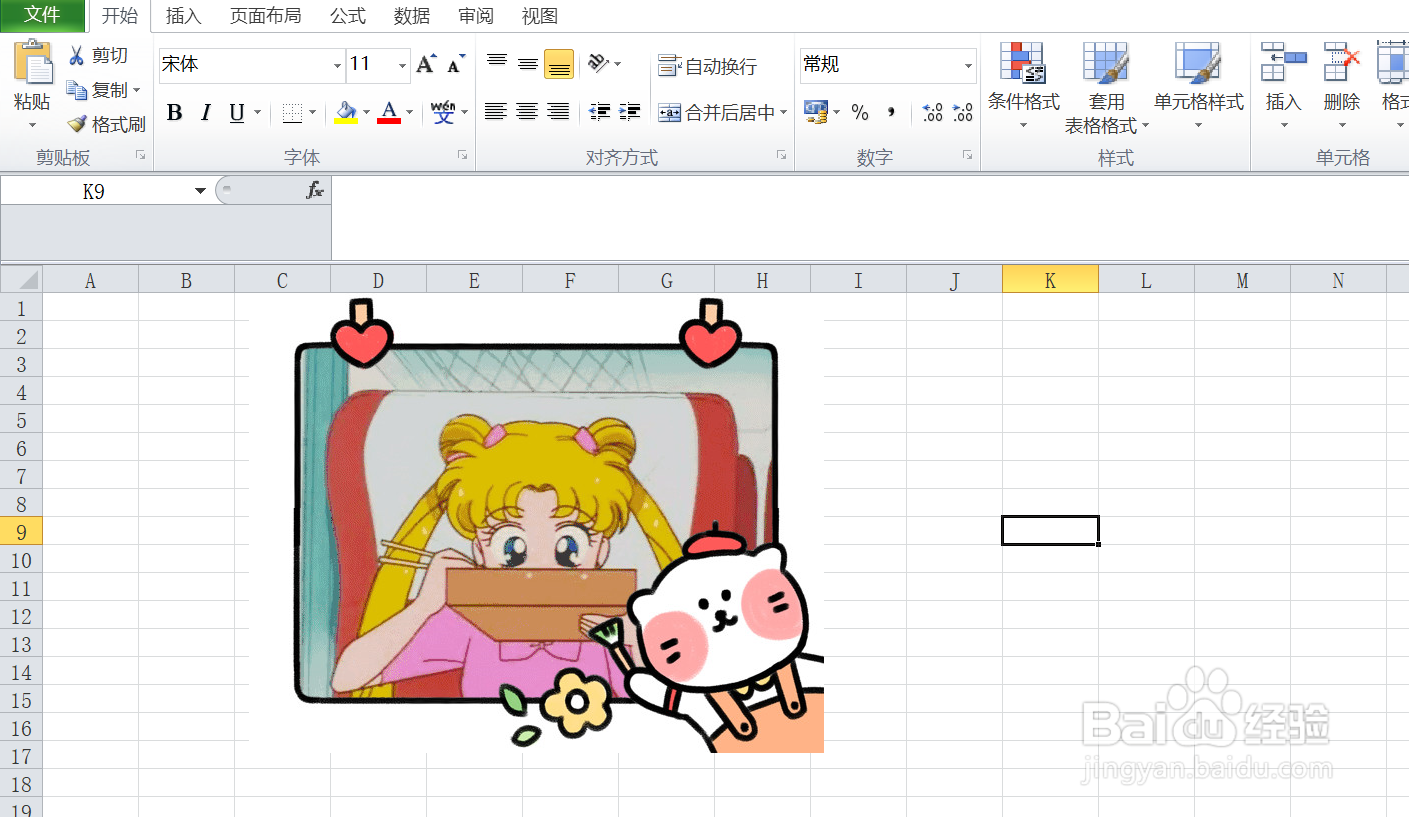Image resolution: width=1409 pixels, height=817 pixels.
Task: Click the decrease decimal places icon
Action: pos(963,112)
